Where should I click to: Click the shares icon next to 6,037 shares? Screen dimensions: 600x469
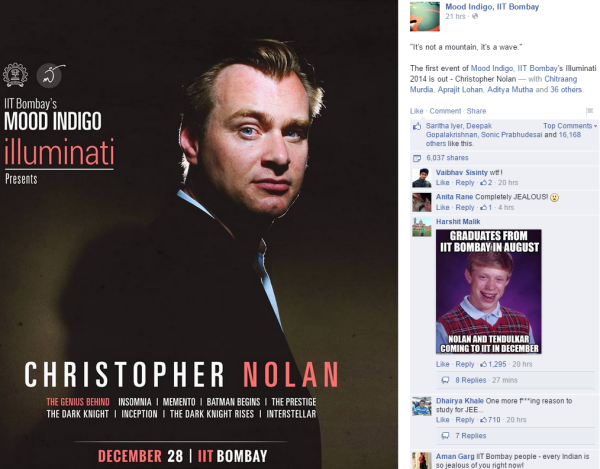point(417,158)
